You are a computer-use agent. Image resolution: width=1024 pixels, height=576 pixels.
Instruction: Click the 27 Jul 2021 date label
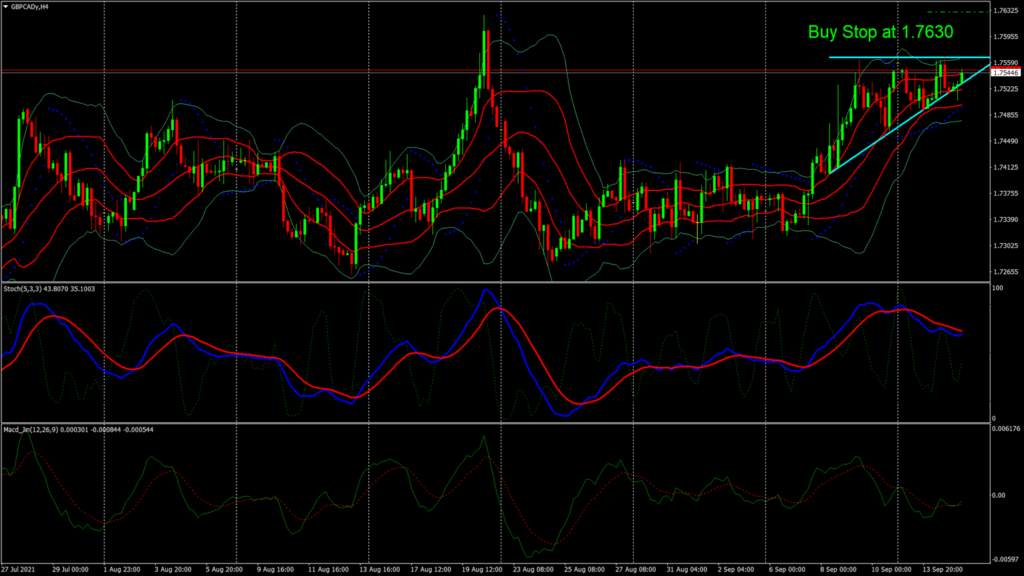[x=18, y=569]
